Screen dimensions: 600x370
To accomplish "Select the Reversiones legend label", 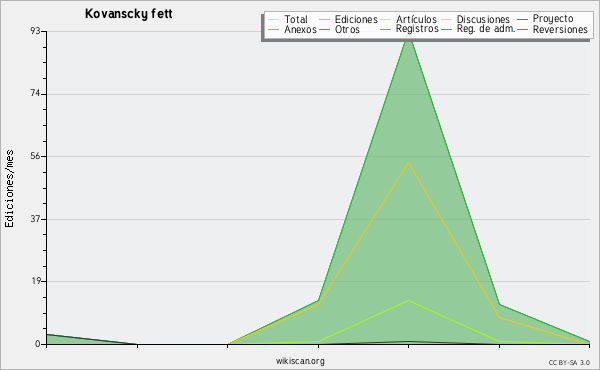I will coord(560,29).
